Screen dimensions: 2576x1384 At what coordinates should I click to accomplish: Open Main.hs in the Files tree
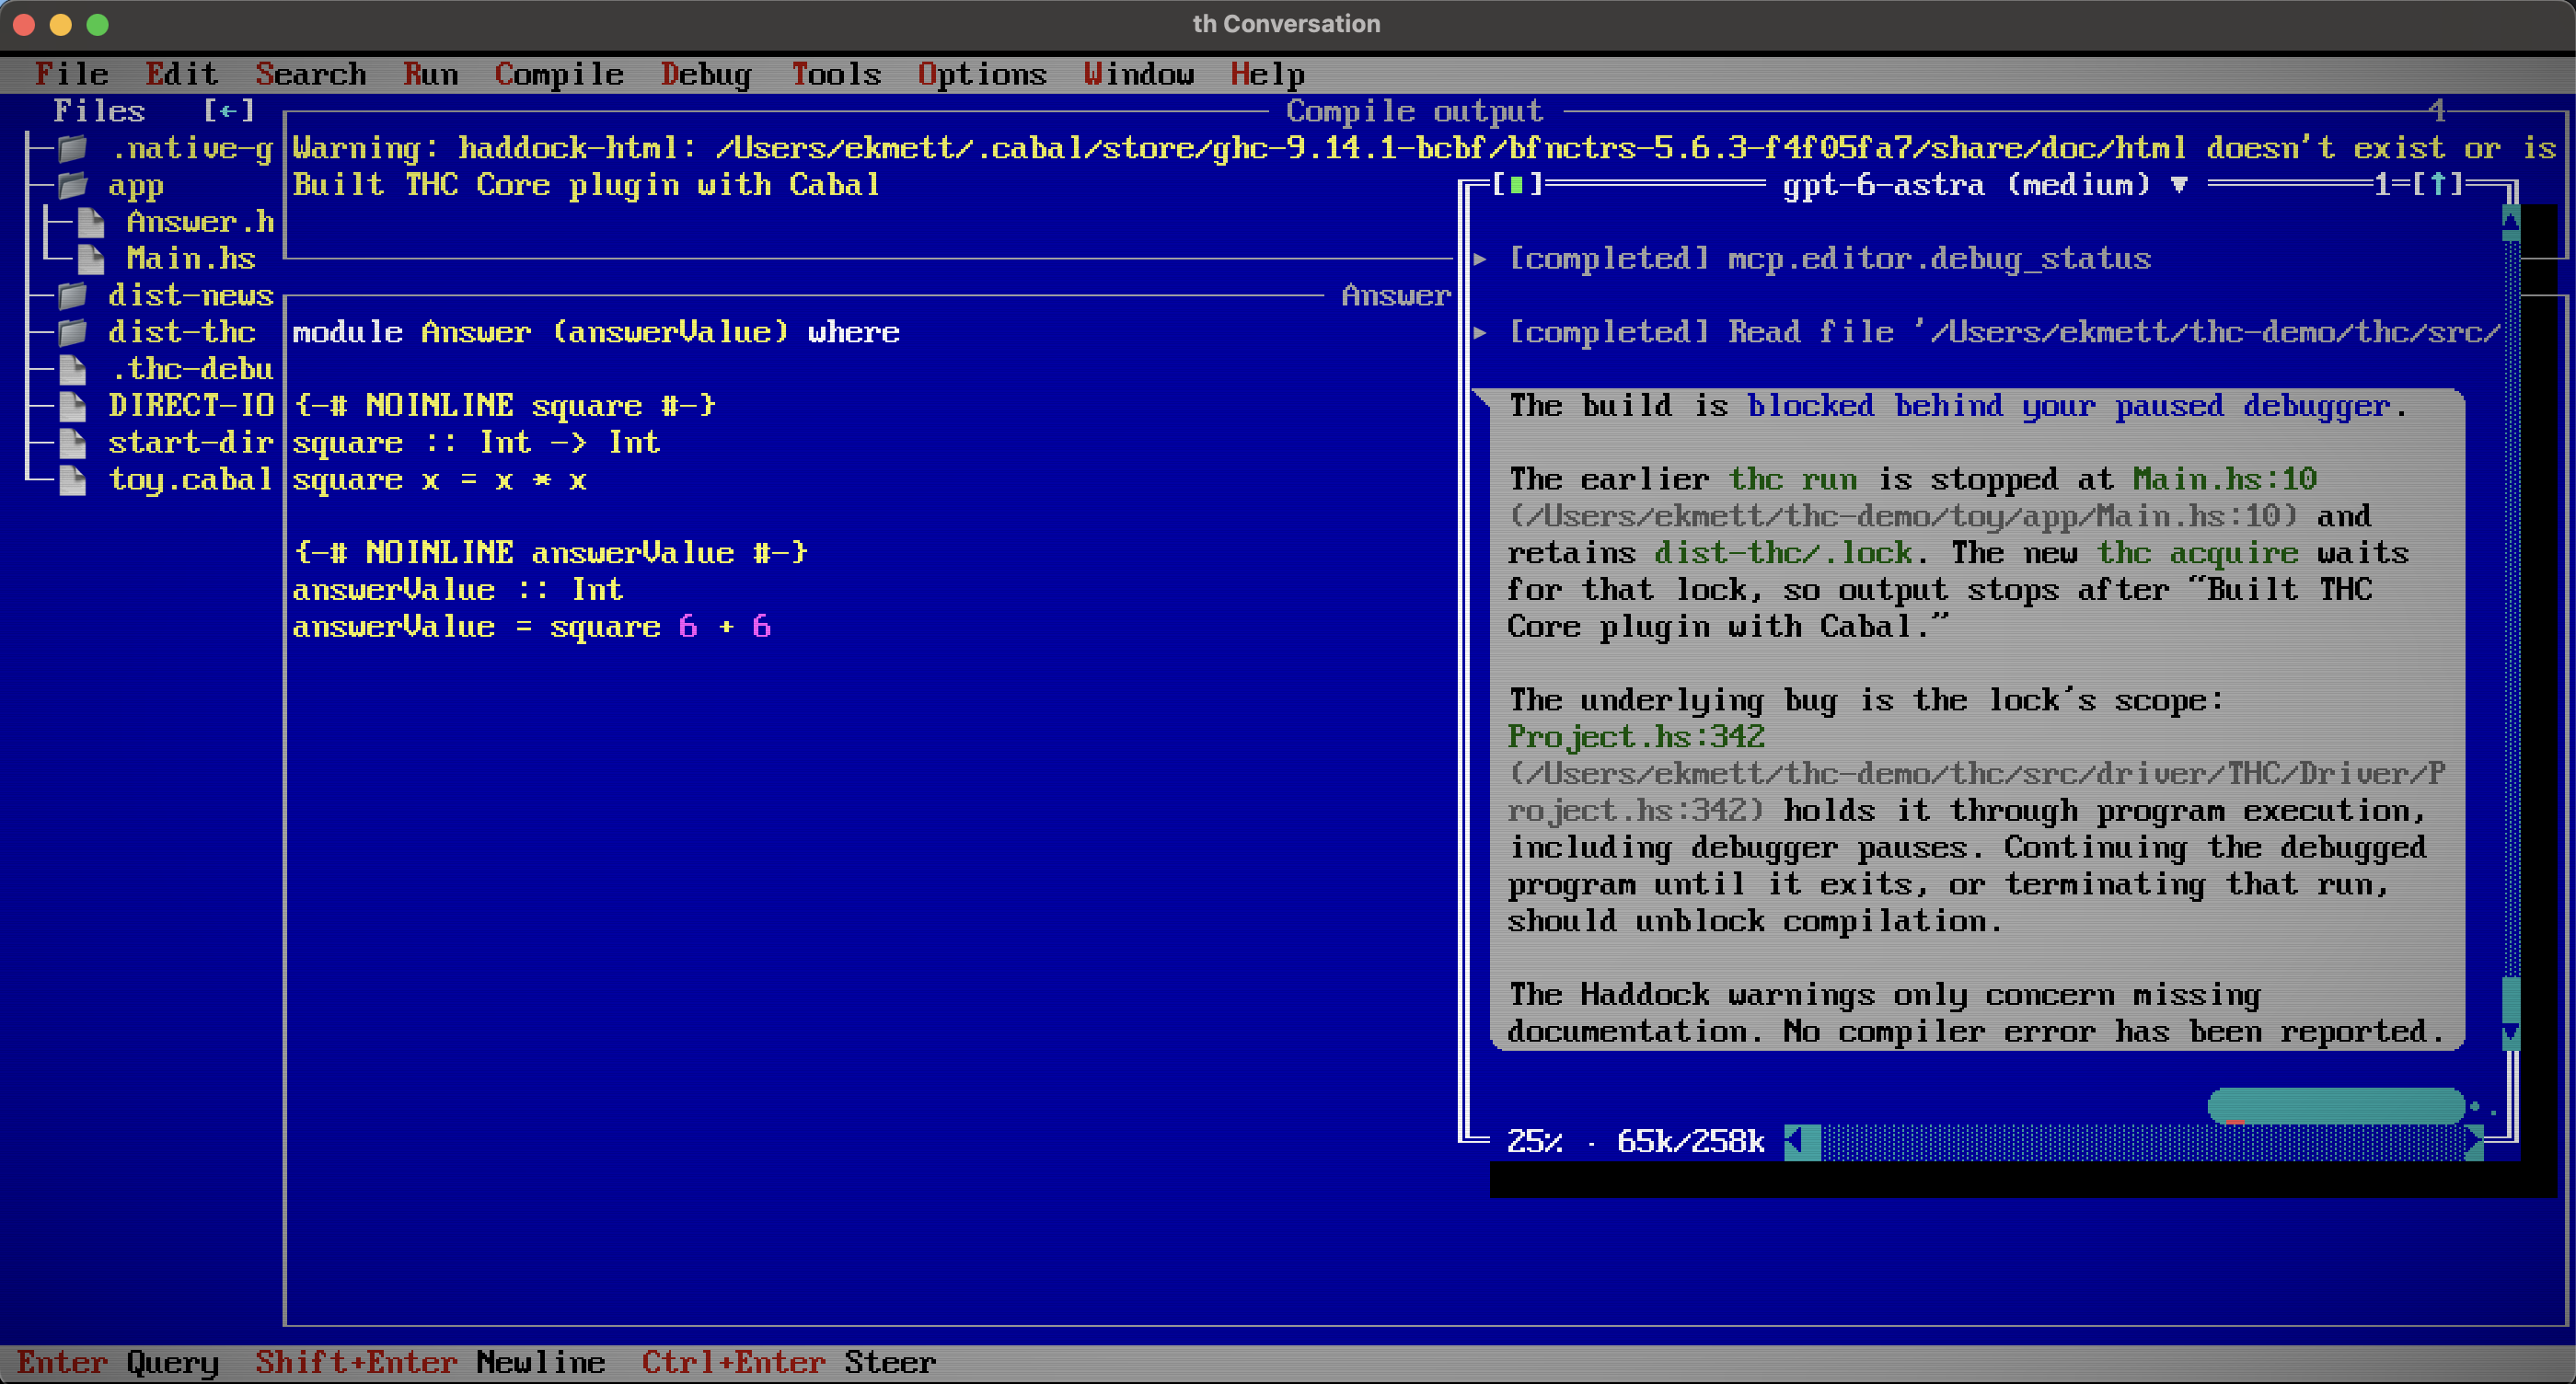click(190, 259)
